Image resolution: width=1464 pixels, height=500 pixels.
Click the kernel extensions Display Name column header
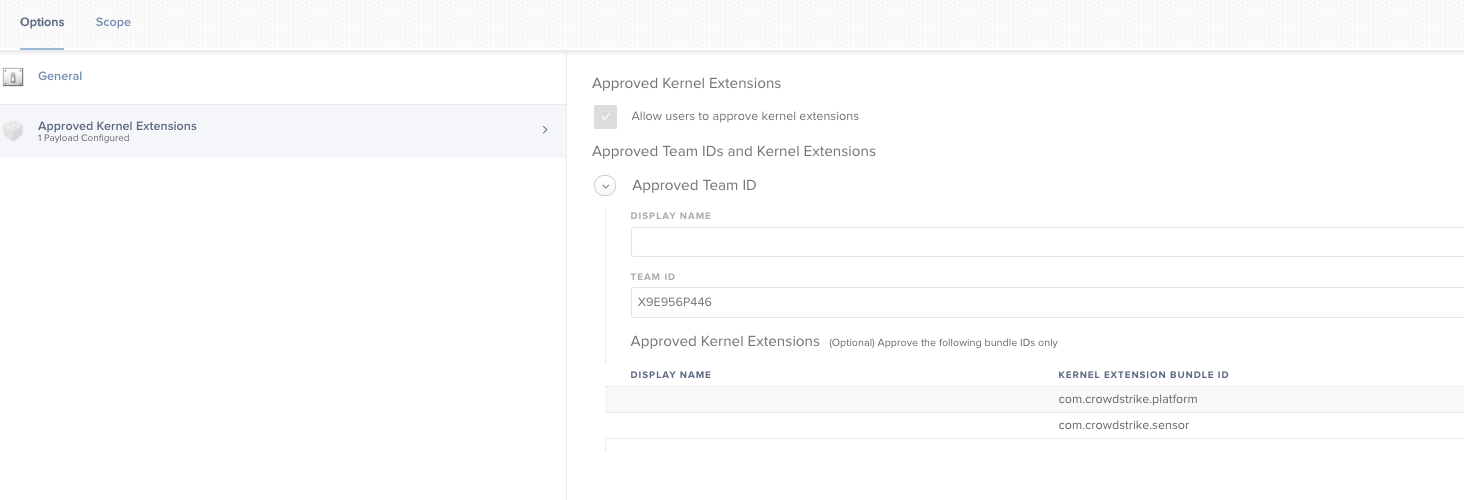670,375
